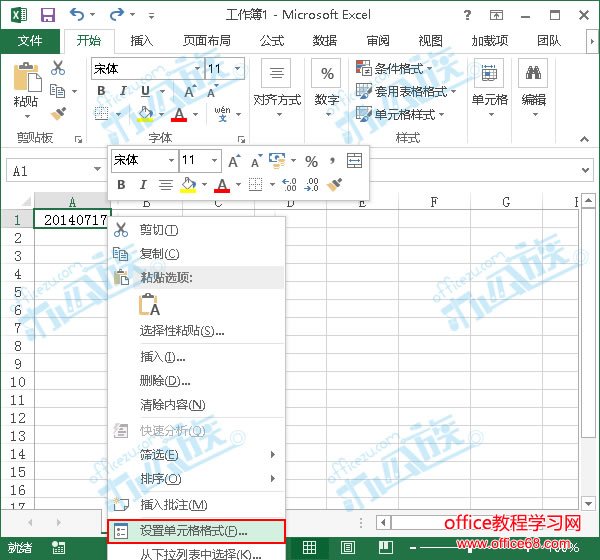Click the Cut scissors icon in ribbon
This screenshot has height=560, width=600.
58,68
